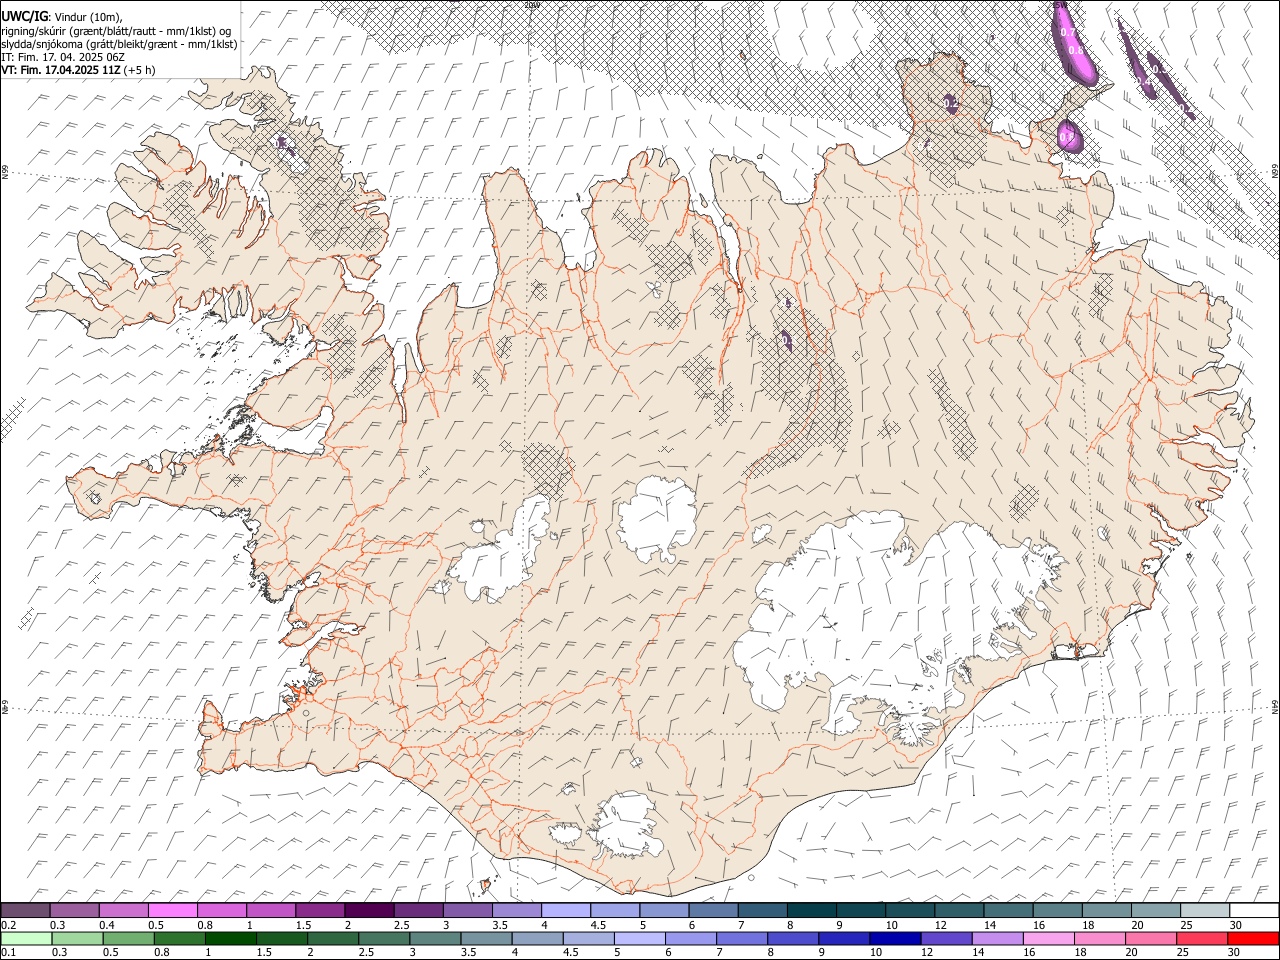Viewport: 1280px width, 960px height.
Task: Click the 'UWC/IG' title text in the legend box
Action: pos(24,17)
